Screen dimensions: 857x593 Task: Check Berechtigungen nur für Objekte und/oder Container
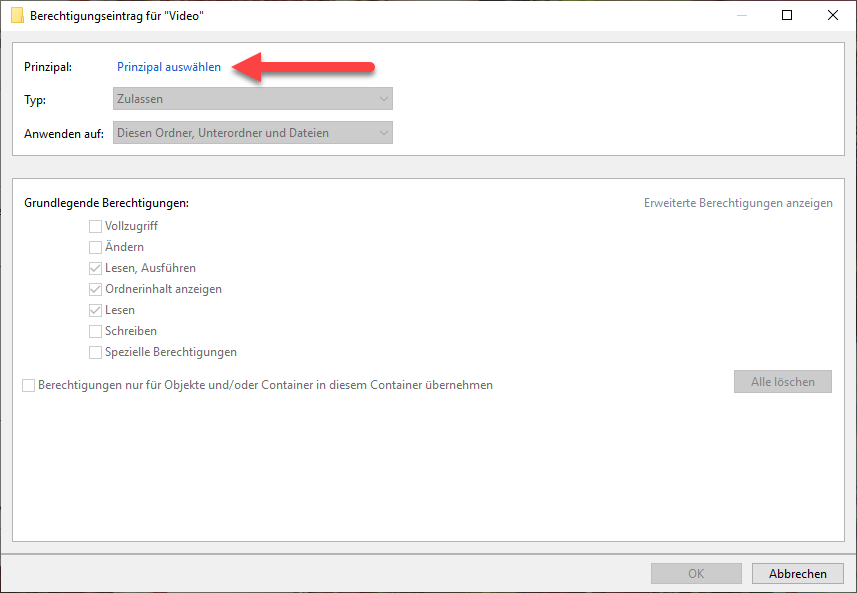28,385
